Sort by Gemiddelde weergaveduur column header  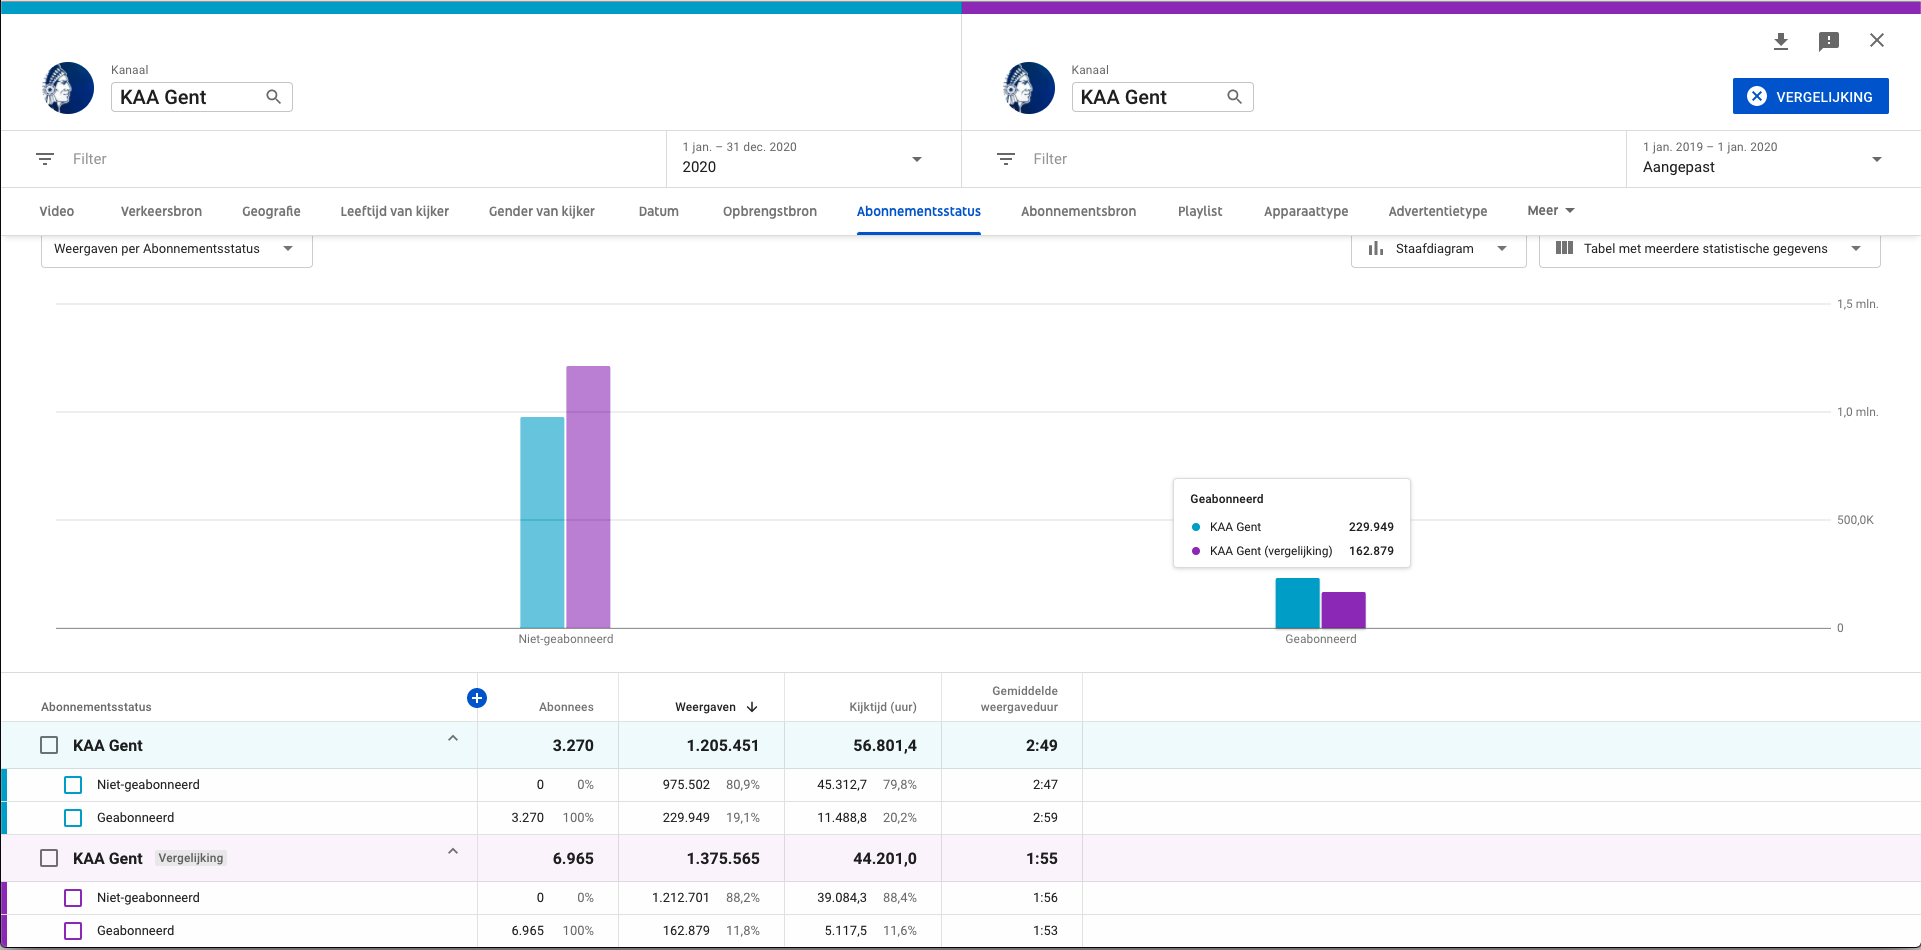(x=1019, y=699)
